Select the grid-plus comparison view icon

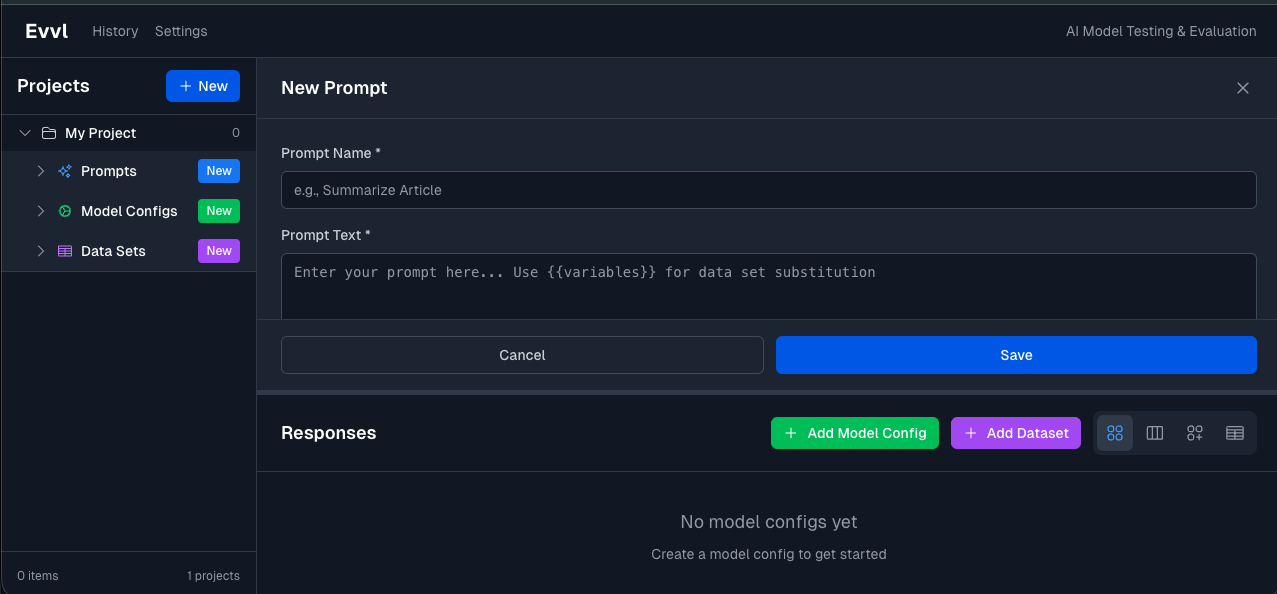(x=1194, y=433)
